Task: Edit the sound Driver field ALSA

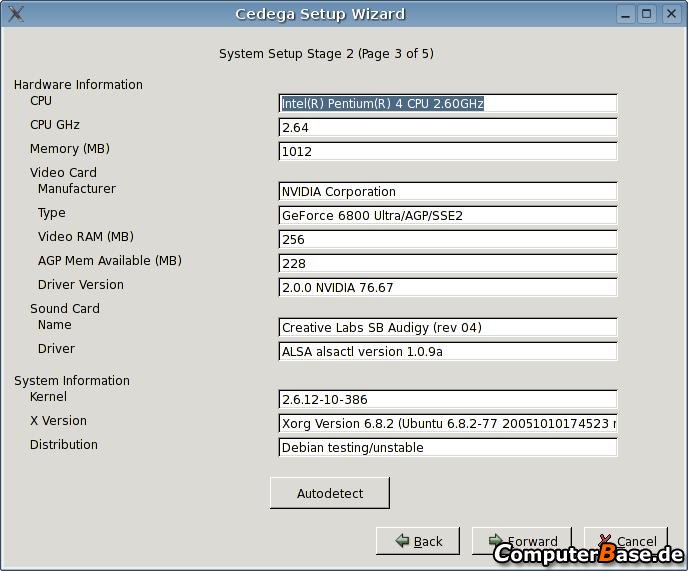Action: click(x=448, y=352)
